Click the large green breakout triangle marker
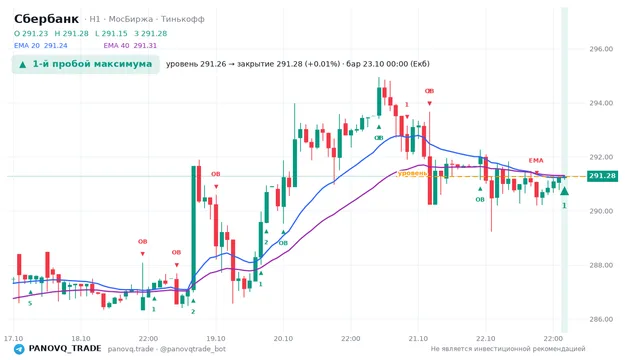Image resolution: width=640 pixels, height=360 pixels. tap(564, 191)
